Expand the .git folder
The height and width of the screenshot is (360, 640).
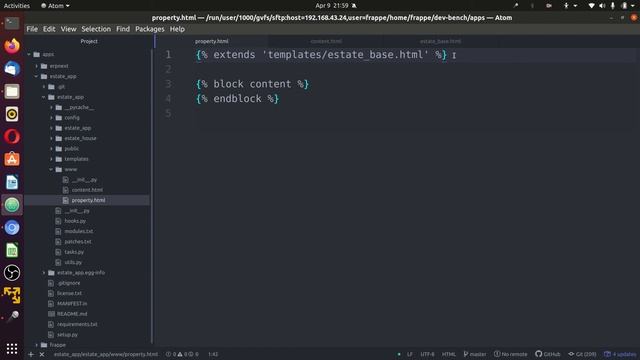tap(44, 87)
